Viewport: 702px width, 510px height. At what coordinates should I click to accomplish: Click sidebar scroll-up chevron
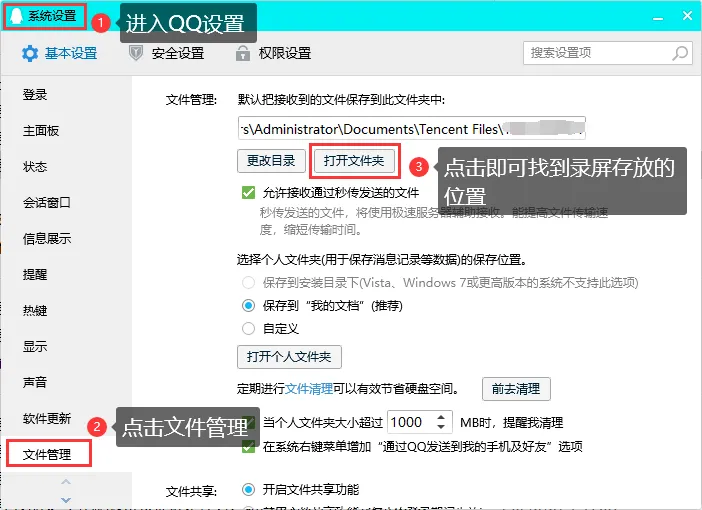[x=66, y=482]
